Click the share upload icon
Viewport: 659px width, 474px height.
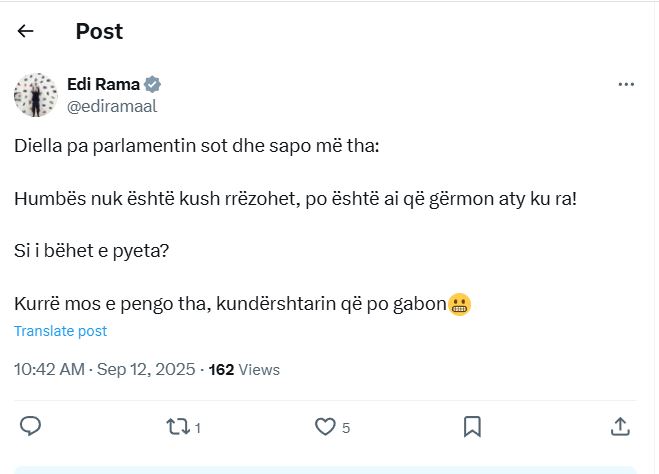click(x=620, y=427)
